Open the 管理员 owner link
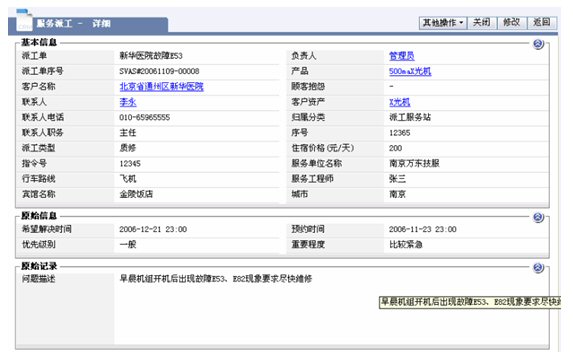The width and height of the screenshot is (573, 363). (402, 56)
